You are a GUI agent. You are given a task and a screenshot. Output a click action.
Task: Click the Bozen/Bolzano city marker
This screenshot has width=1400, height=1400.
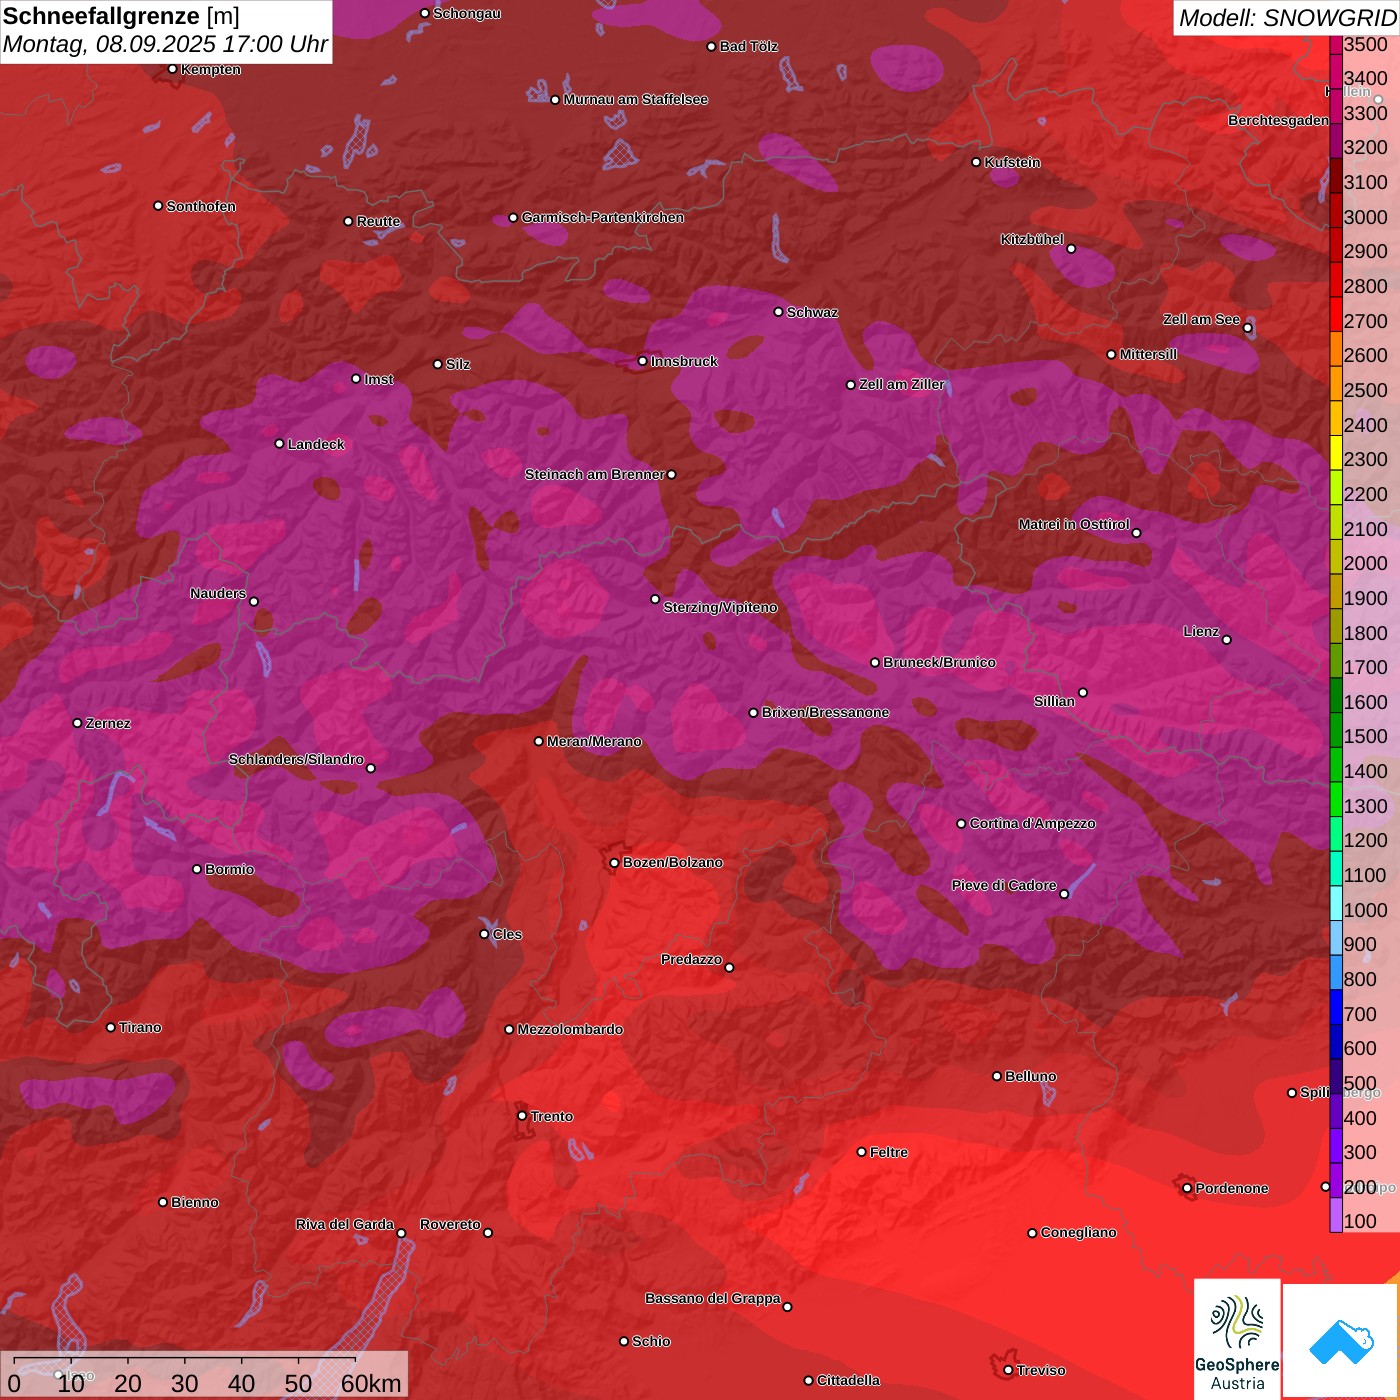click(x=614, y=862)
